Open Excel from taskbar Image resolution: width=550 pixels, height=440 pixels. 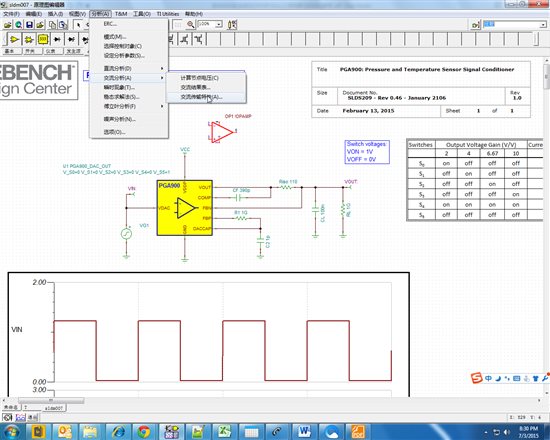[x=224, y=432]
